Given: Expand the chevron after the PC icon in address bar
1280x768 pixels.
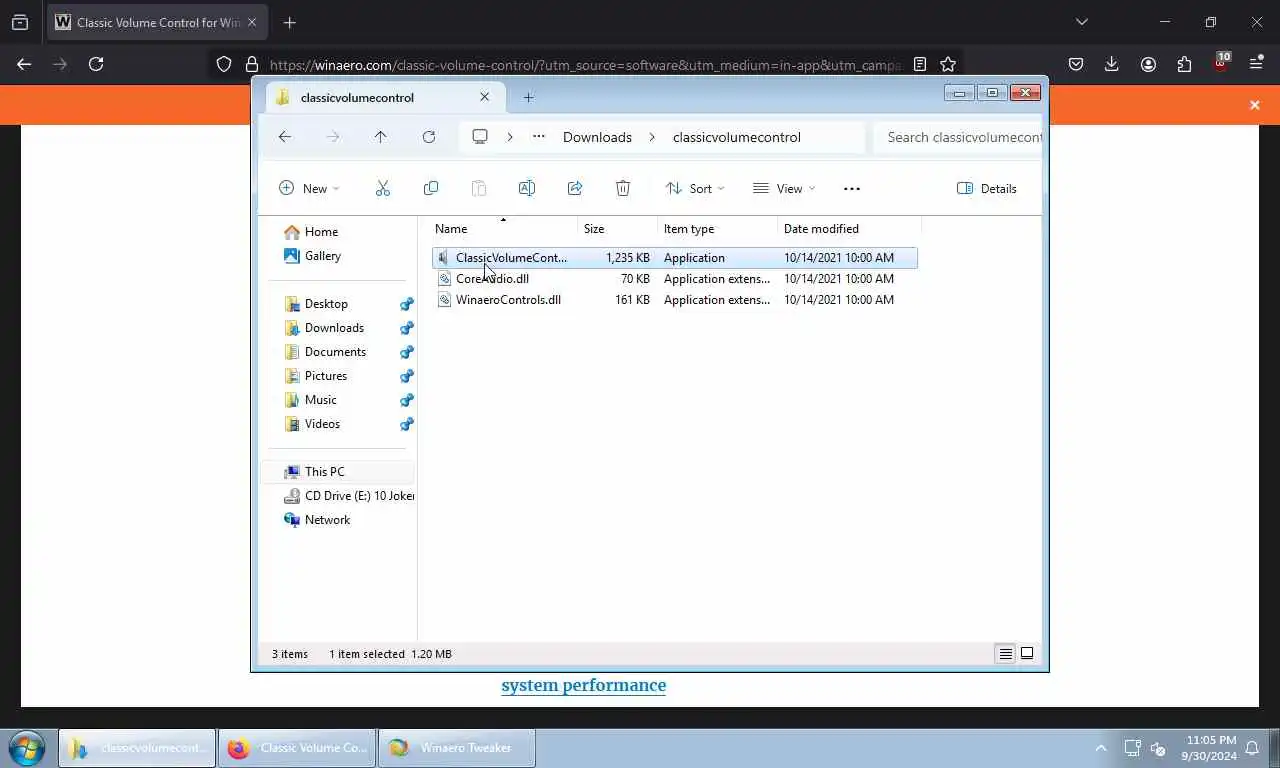Looking at the screenshot, I should 509,137.
